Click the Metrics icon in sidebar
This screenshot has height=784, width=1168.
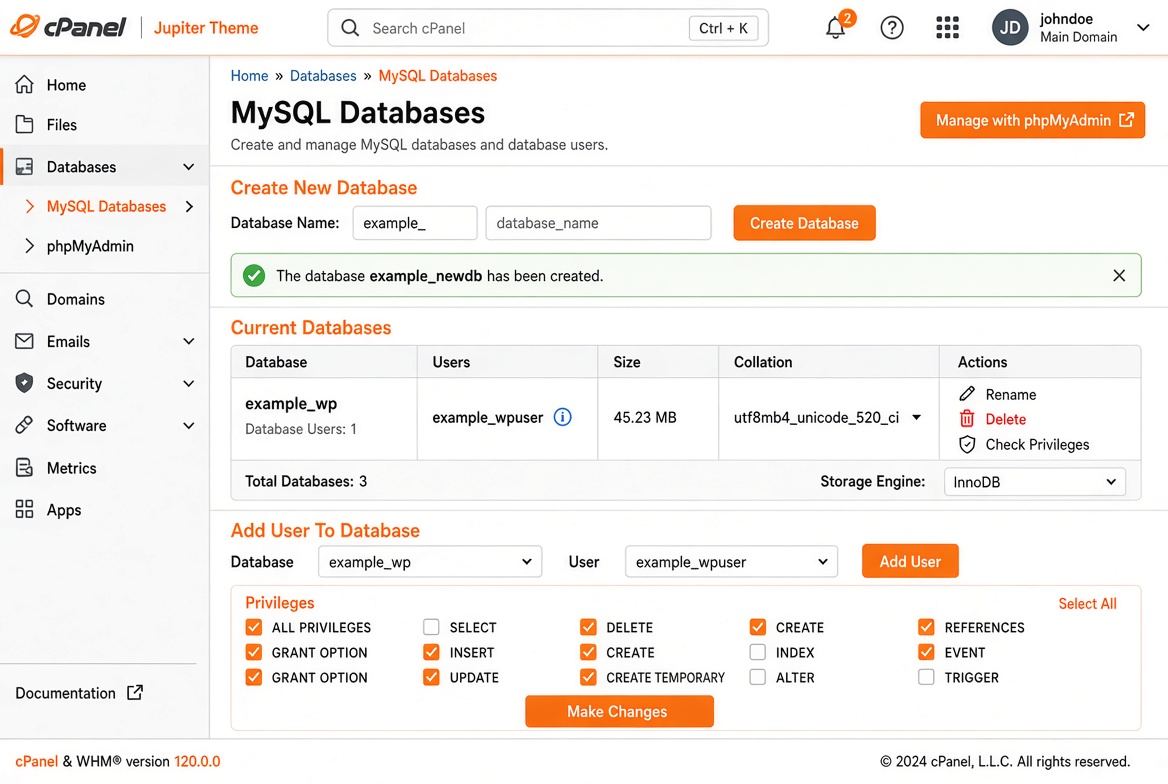[x=25, y=468]
